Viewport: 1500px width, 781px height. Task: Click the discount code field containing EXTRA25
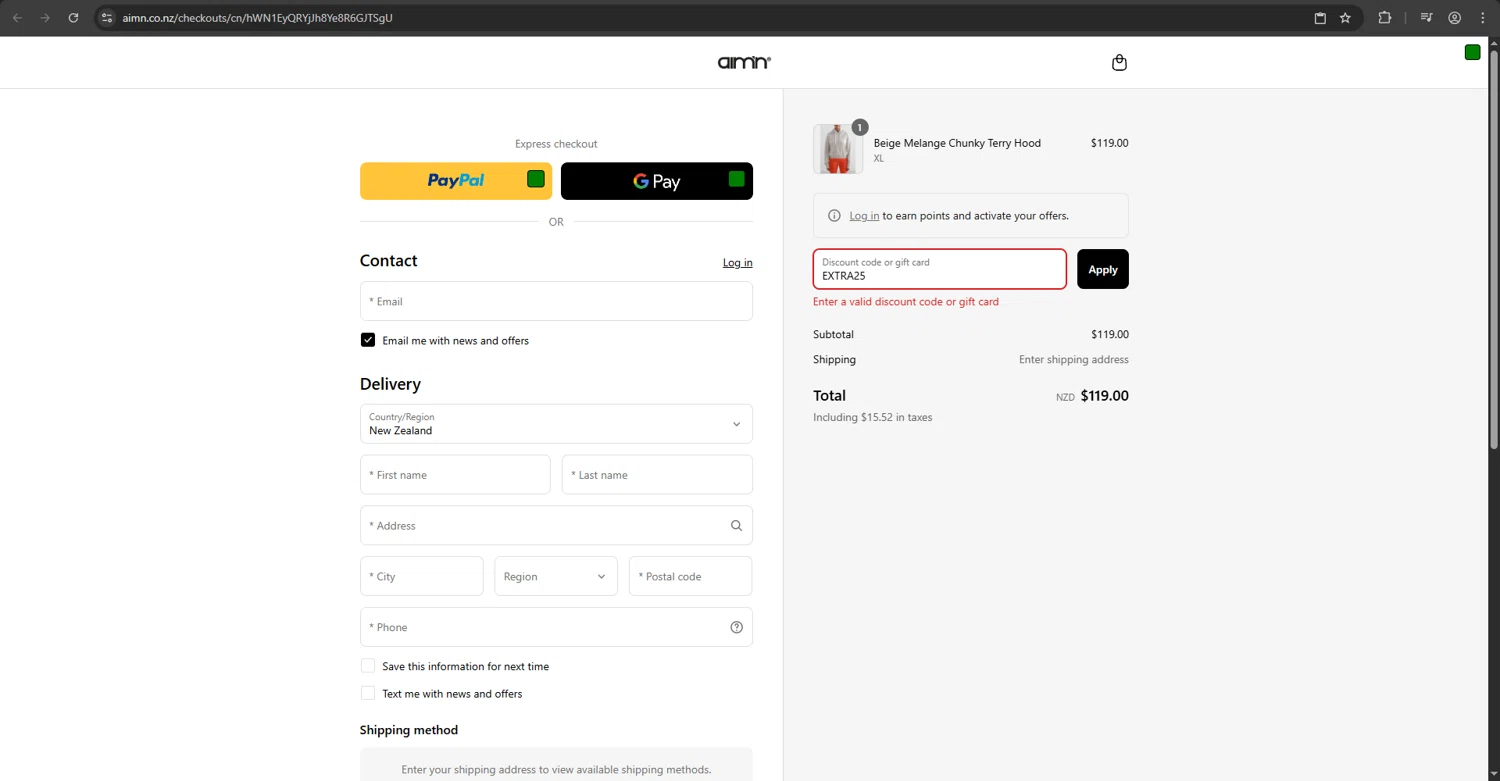click(x=940, y=270)
